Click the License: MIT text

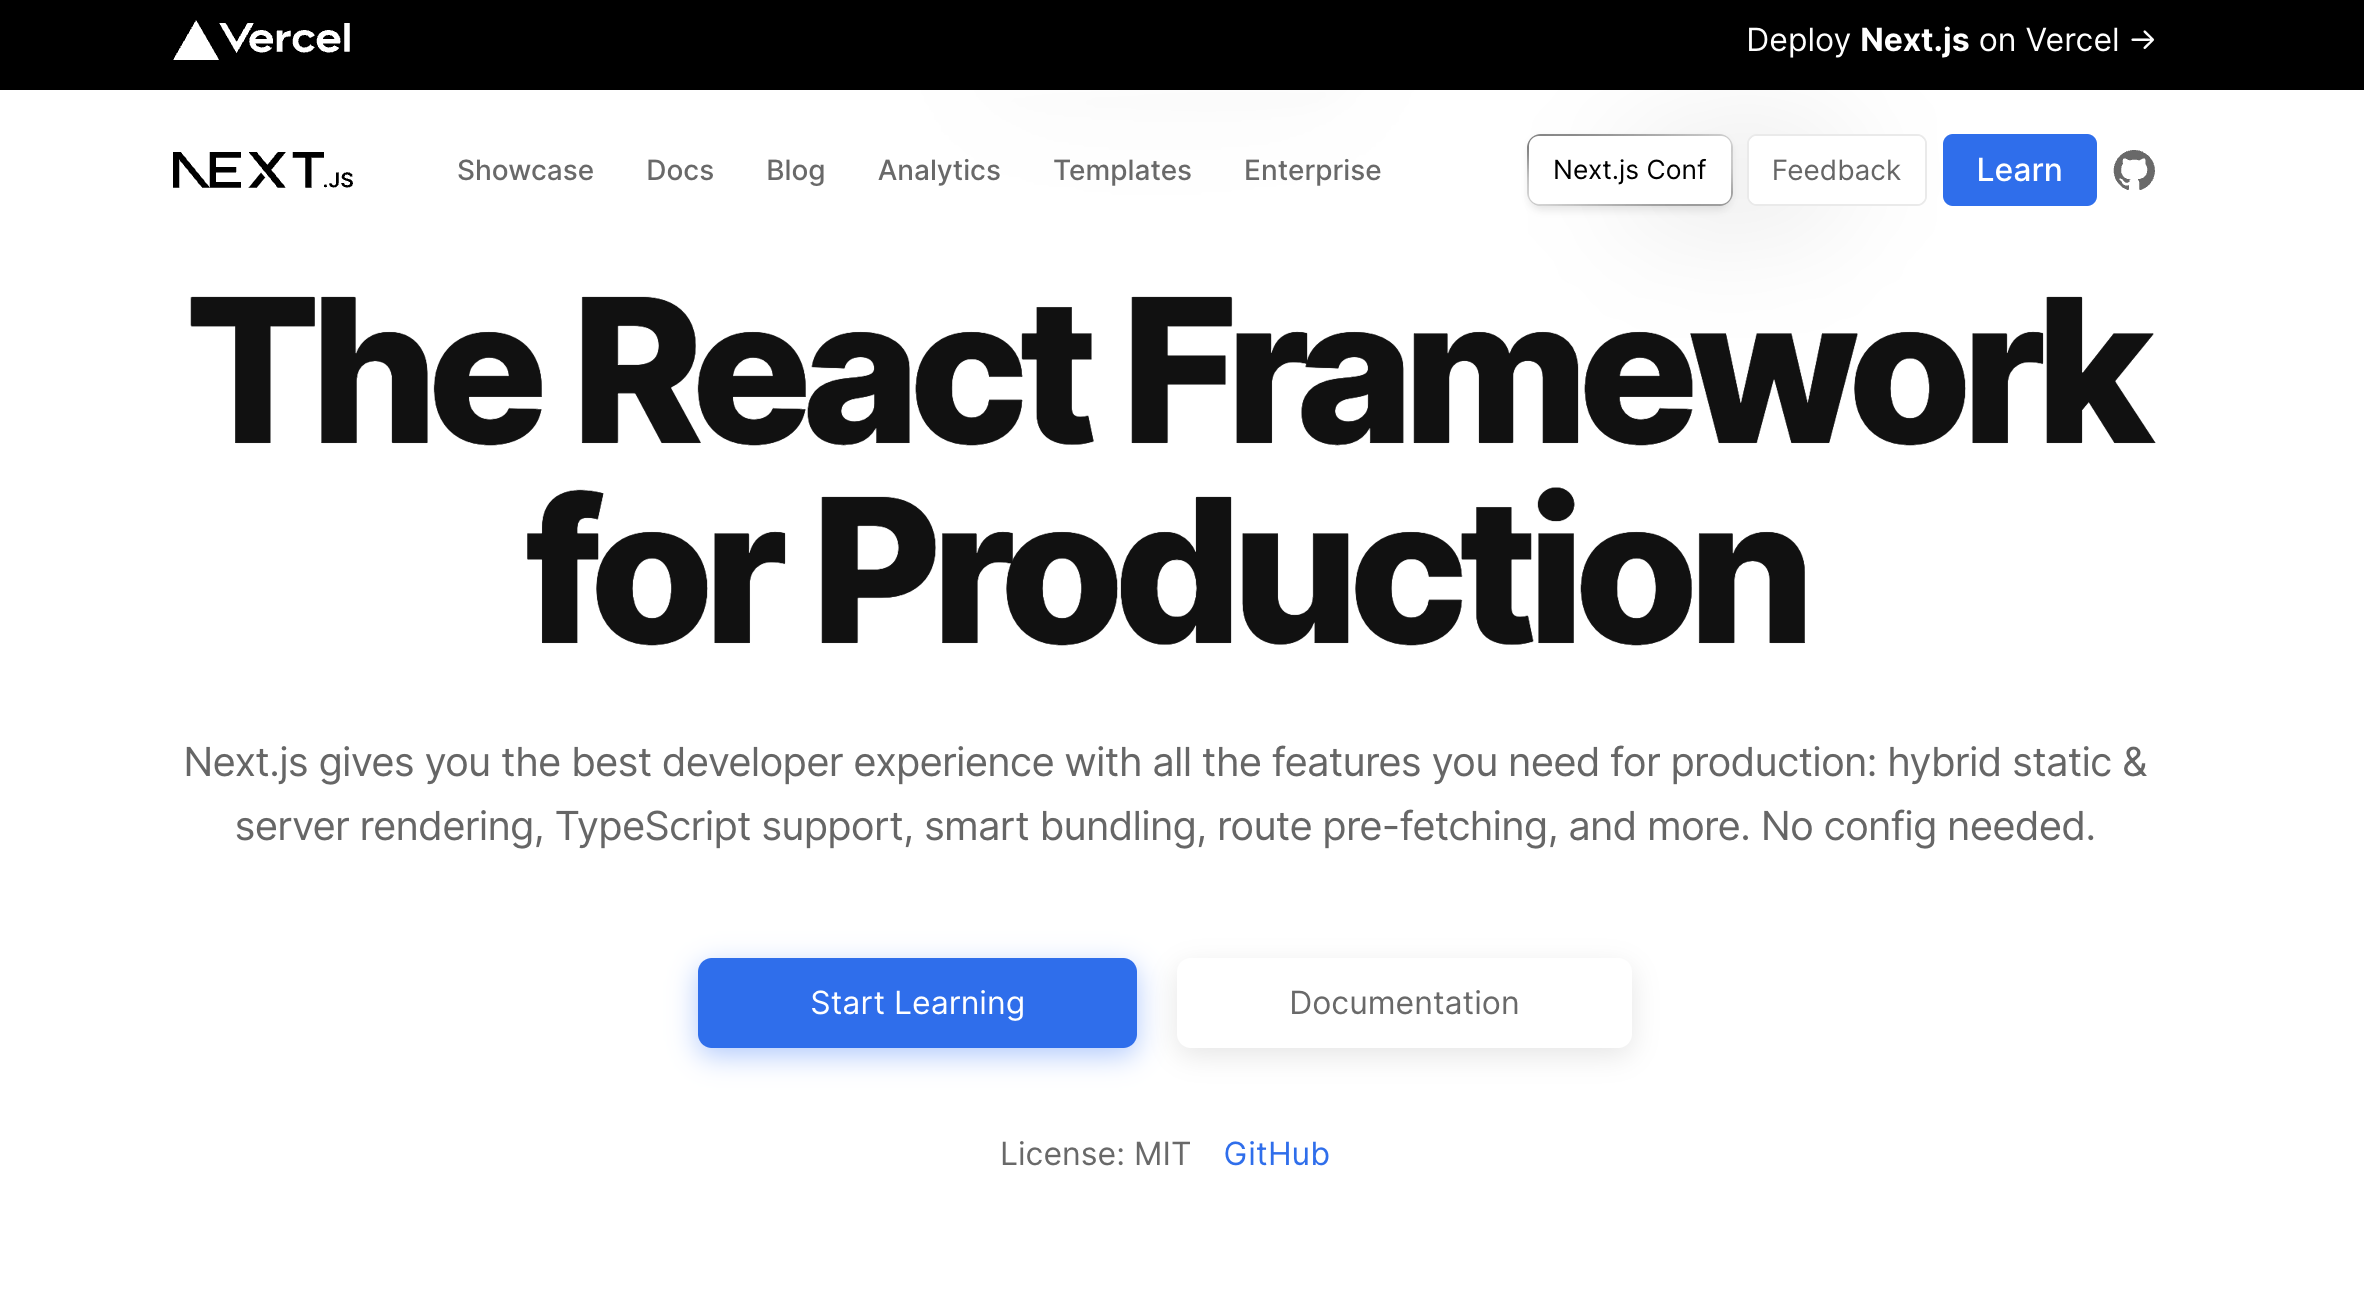[x=1095, y=1153]
